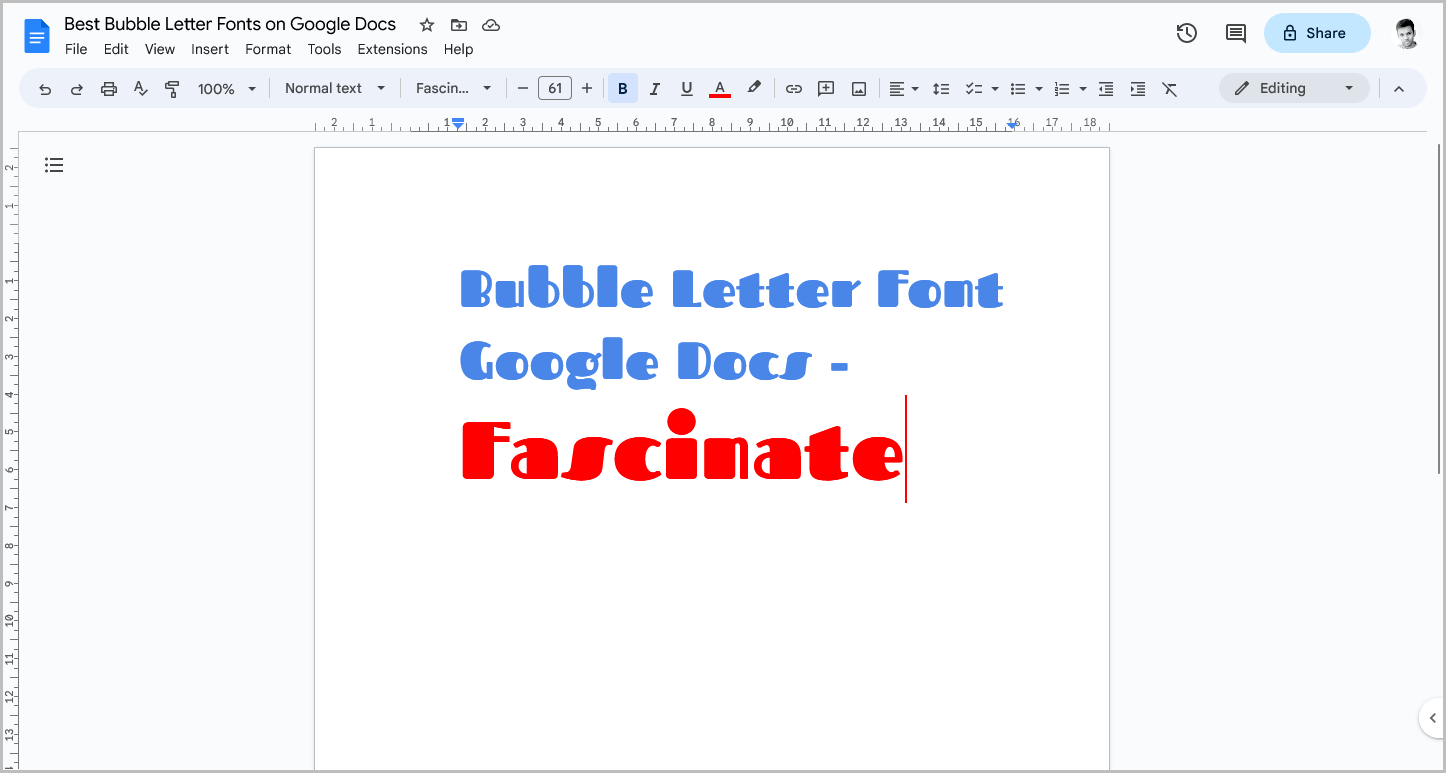Open the highlight color tool
This screenshot has width=1446, height=773.
pyautogui.click(x=754, y=88)
